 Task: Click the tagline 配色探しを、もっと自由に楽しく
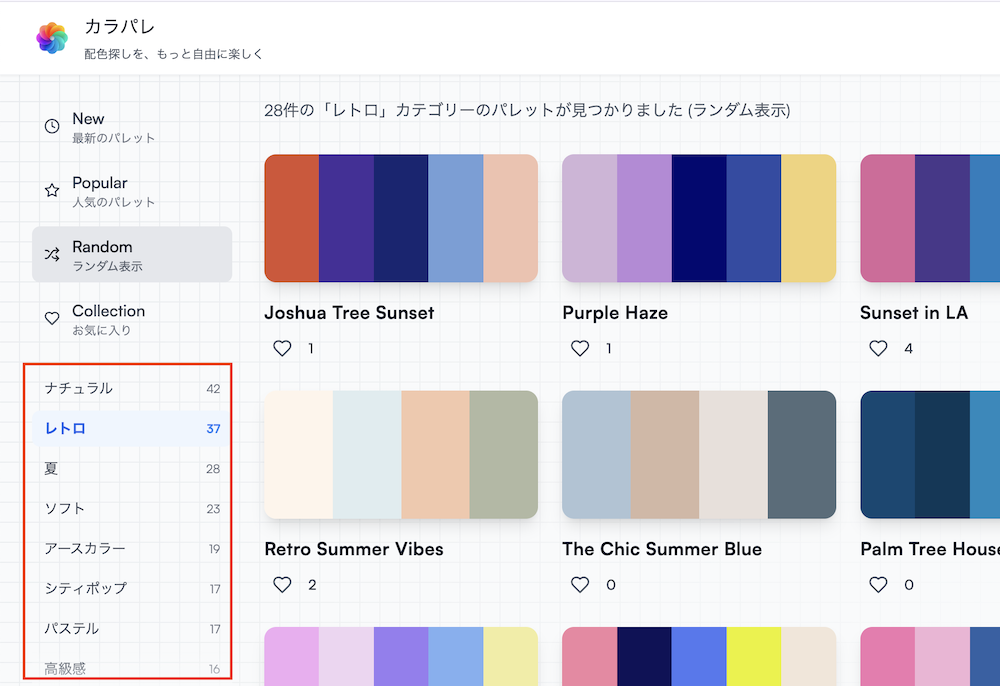[x=173, y=54]
